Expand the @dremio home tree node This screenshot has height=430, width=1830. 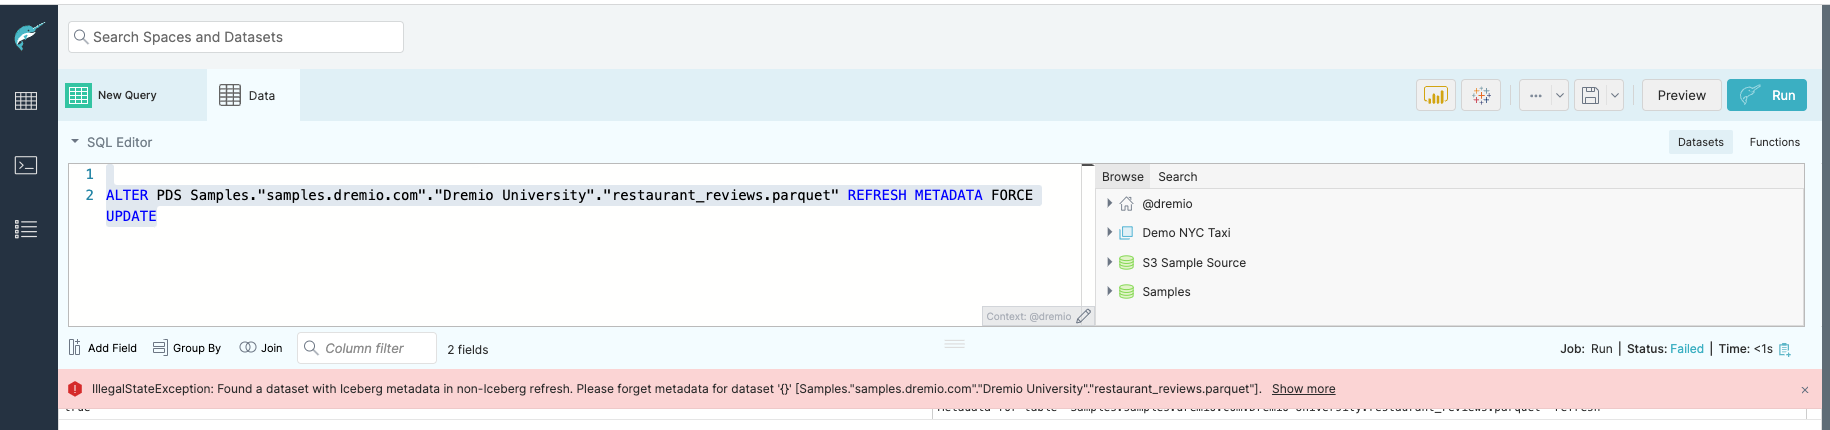[x=1109, y=203]
